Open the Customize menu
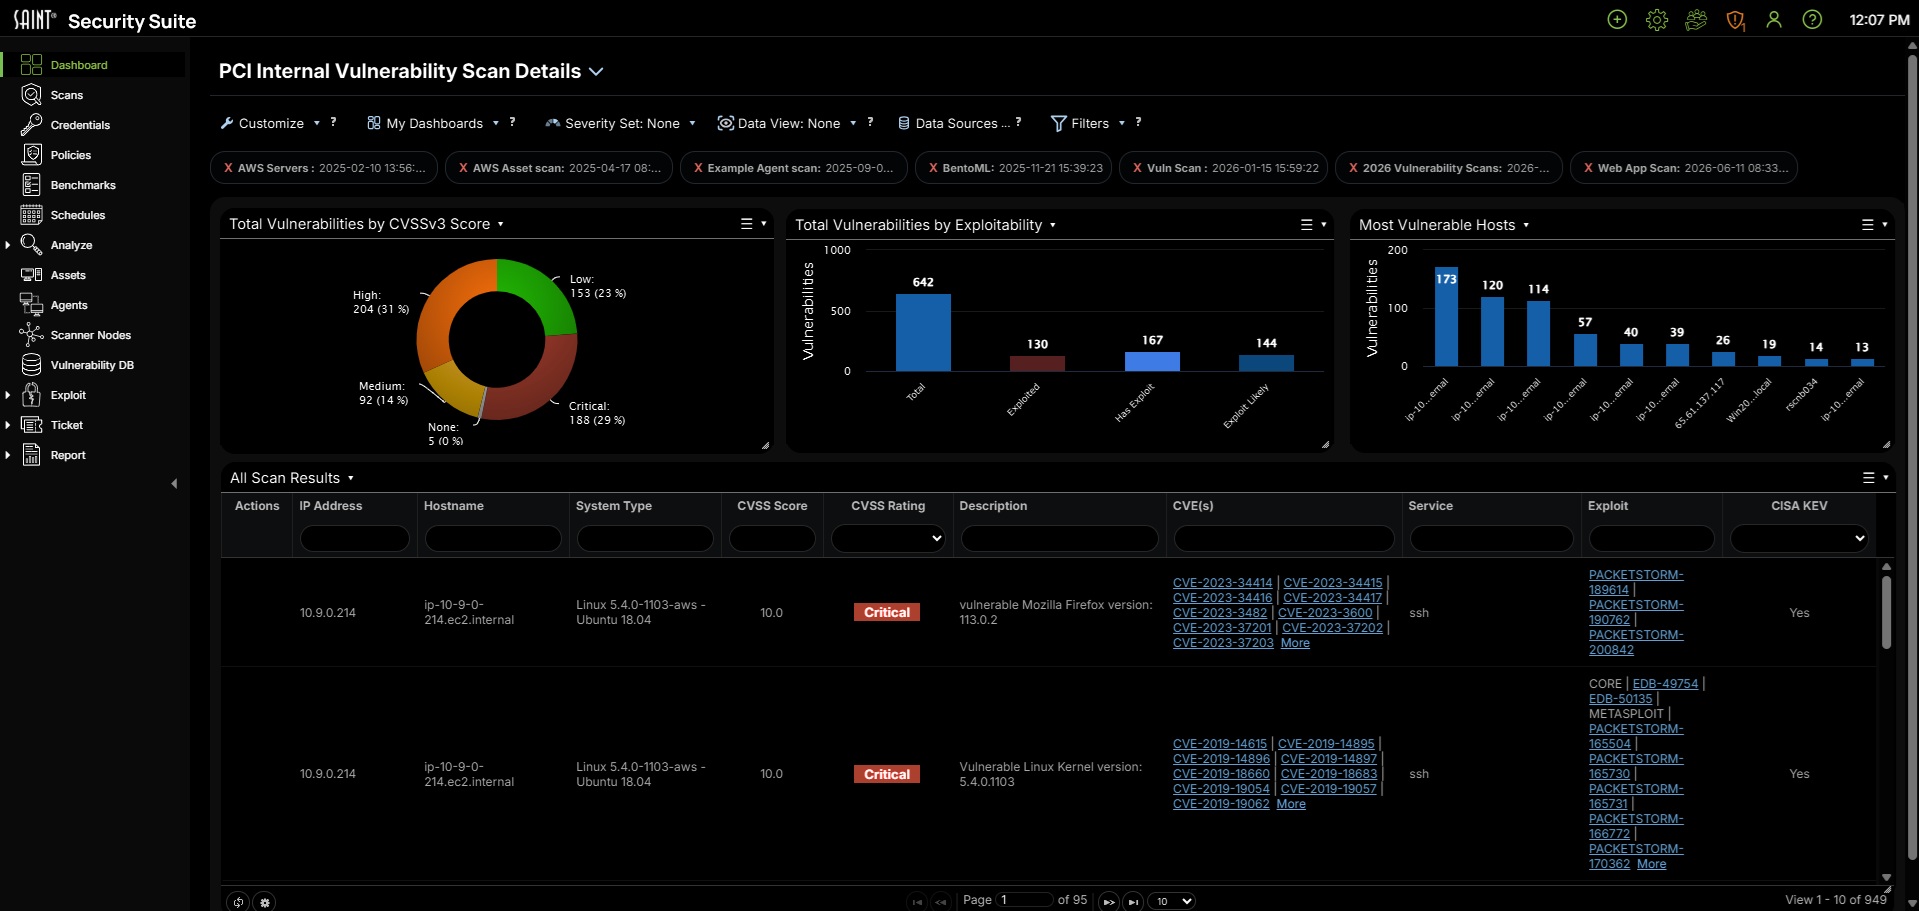 coord(270,123)
